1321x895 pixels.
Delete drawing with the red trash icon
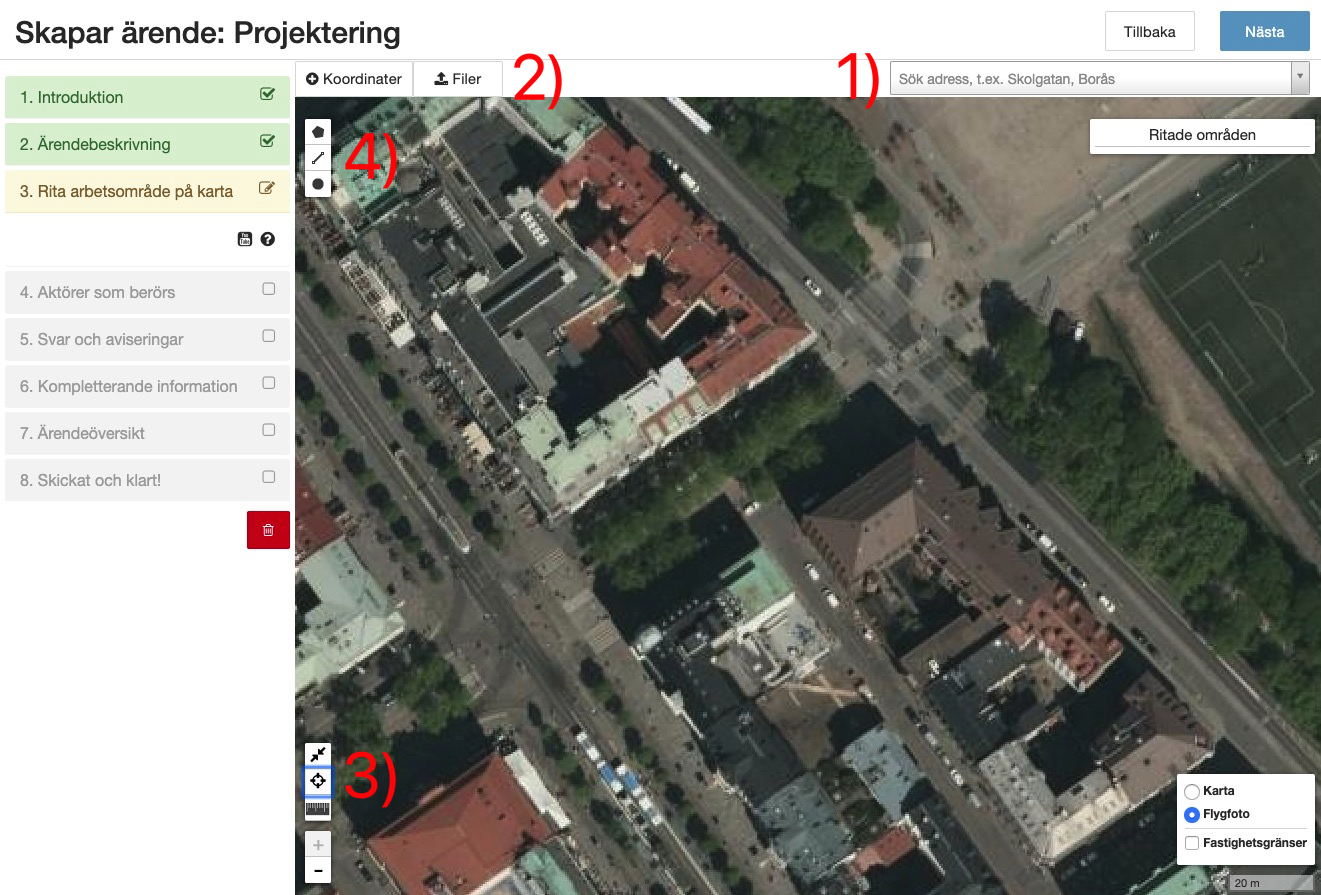coord(268,530)
